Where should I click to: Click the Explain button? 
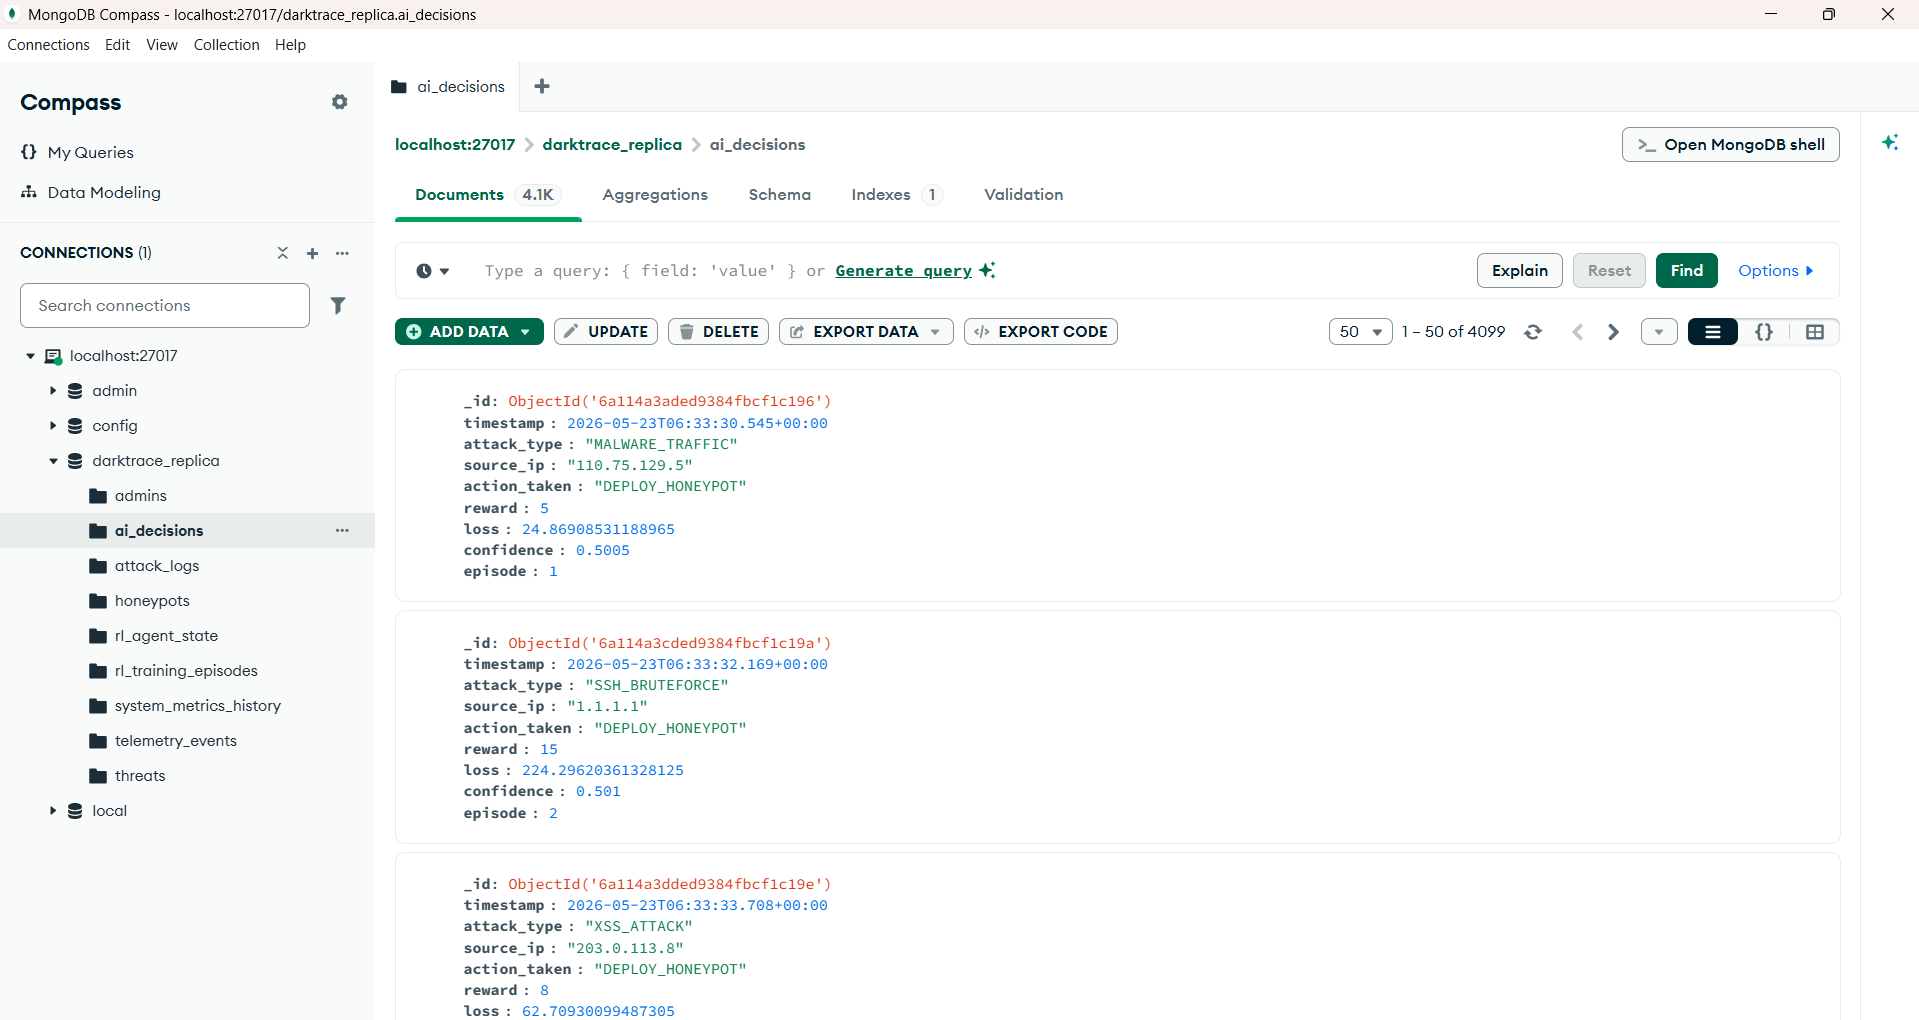coord(1519,271)
